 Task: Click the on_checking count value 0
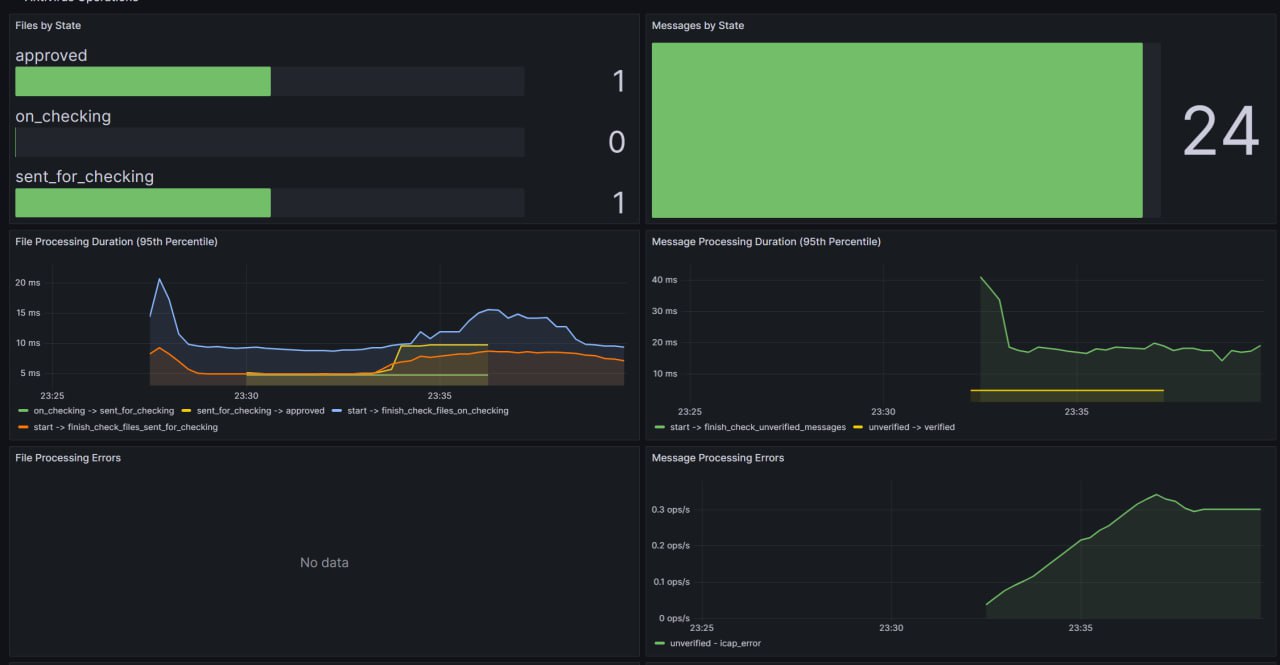617,142
